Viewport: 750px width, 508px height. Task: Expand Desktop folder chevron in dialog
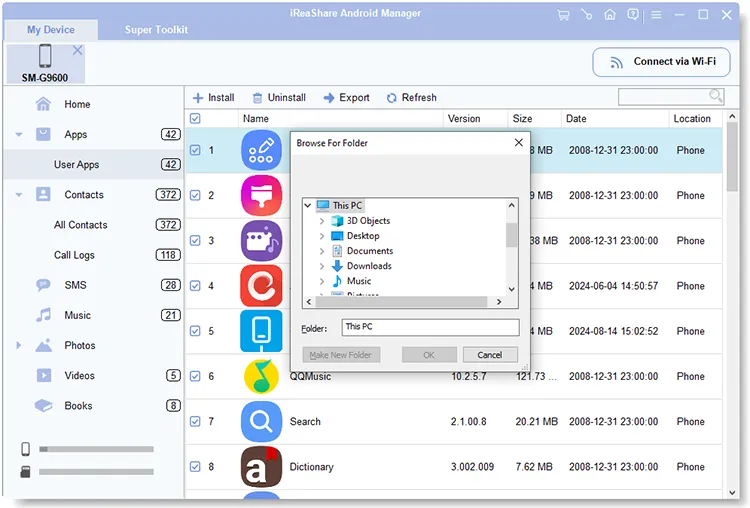point(322,236)
